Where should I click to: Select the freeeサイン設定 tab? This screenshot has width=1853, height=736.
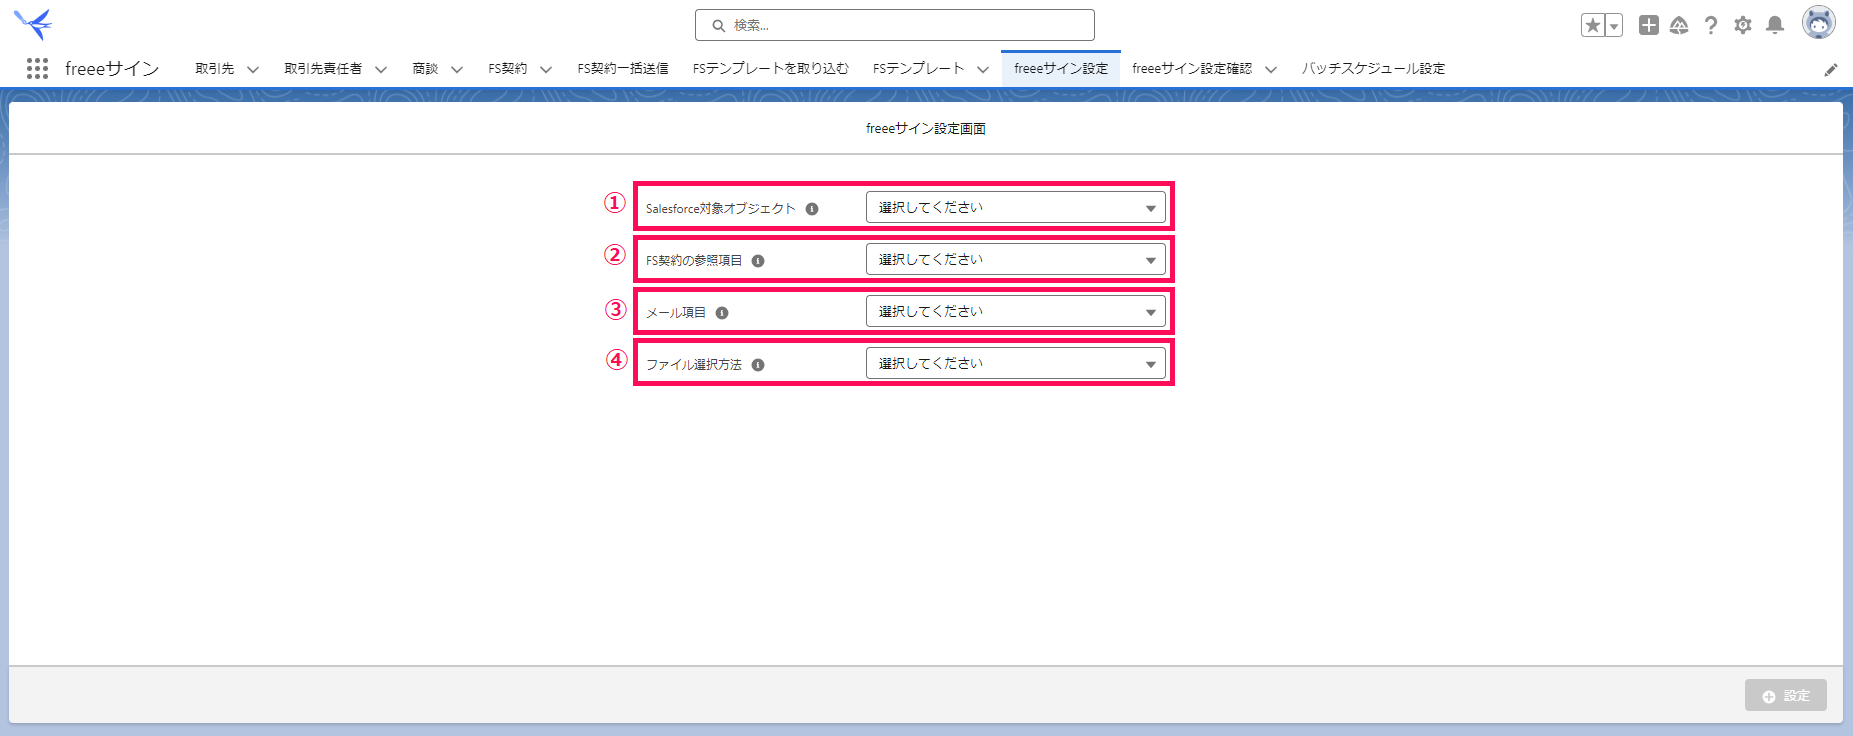pyautogui.click(x=1061, y=69)
